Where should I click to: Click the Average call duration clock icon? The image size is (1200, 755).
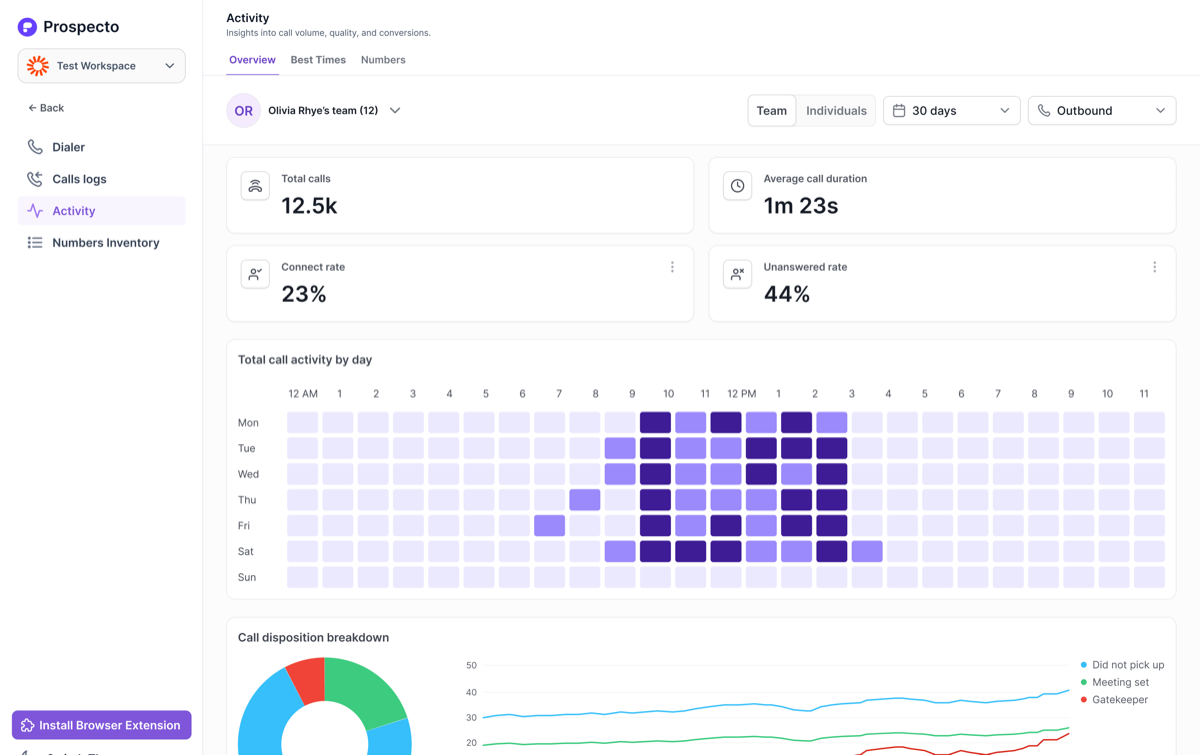[737, 186]
